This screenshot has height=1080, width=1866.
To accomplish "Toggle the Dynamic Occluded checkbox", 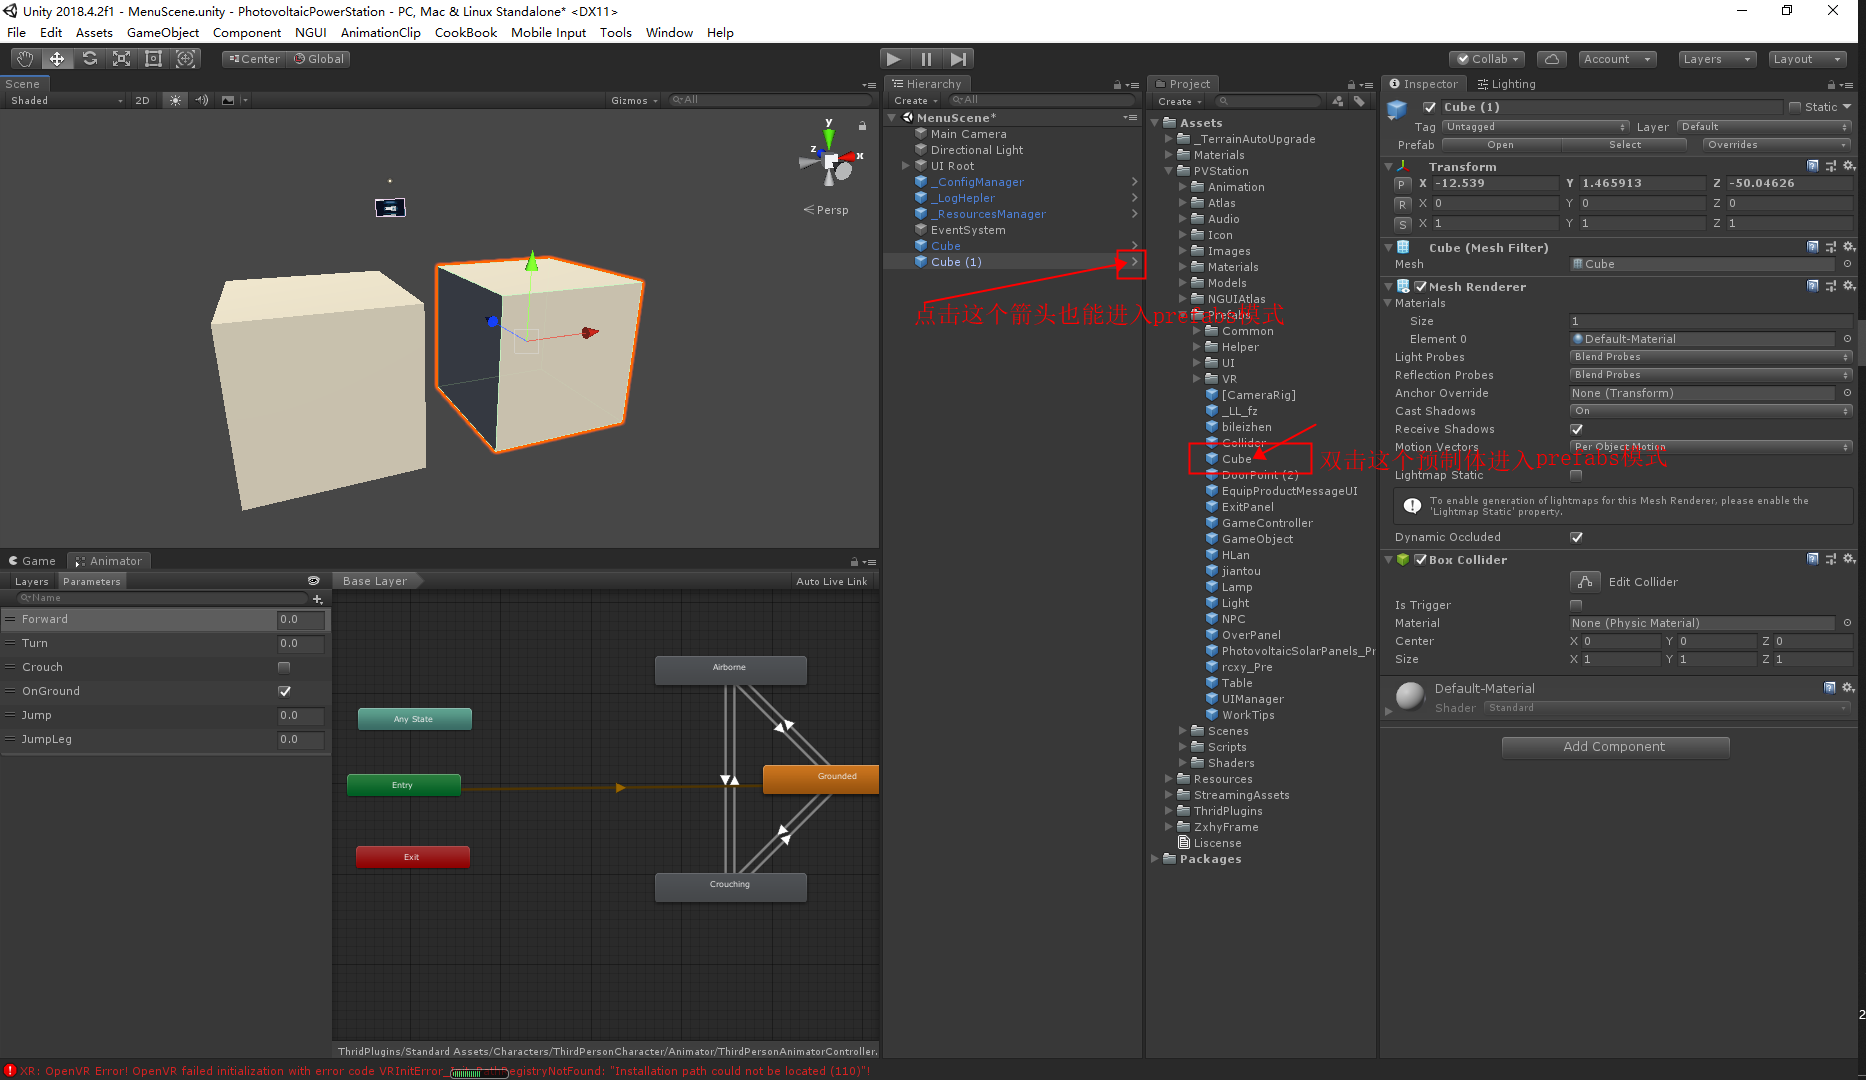I will [x=1577, y=537].
